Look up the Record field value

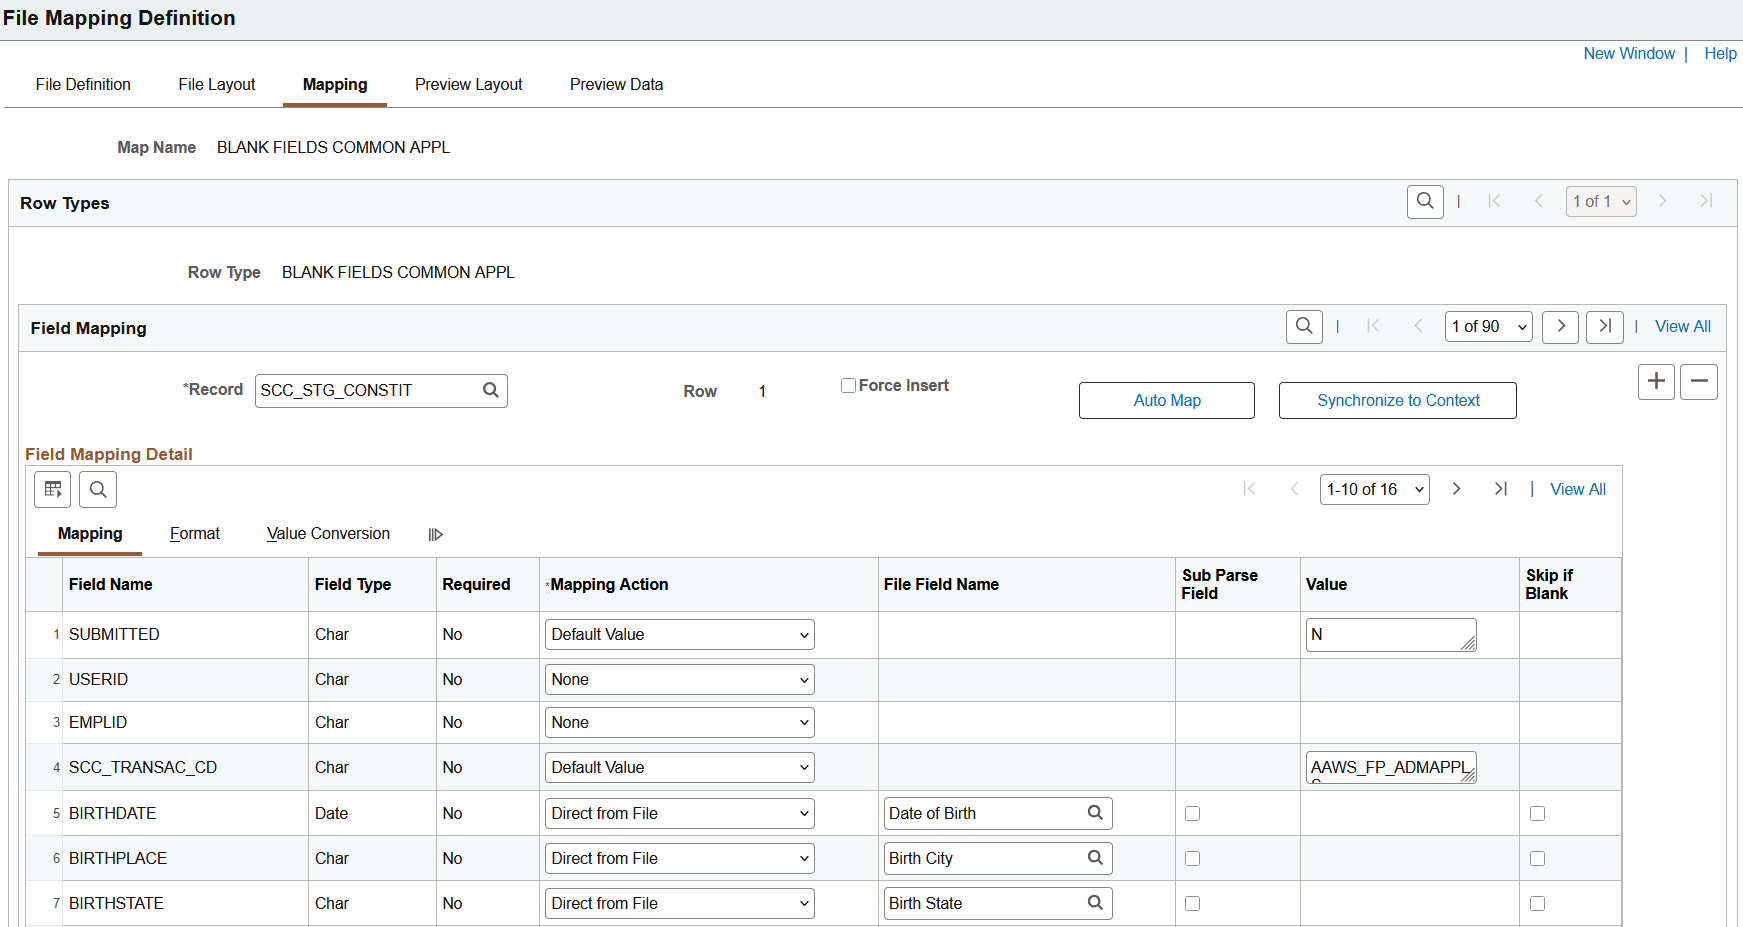point(491,391)
